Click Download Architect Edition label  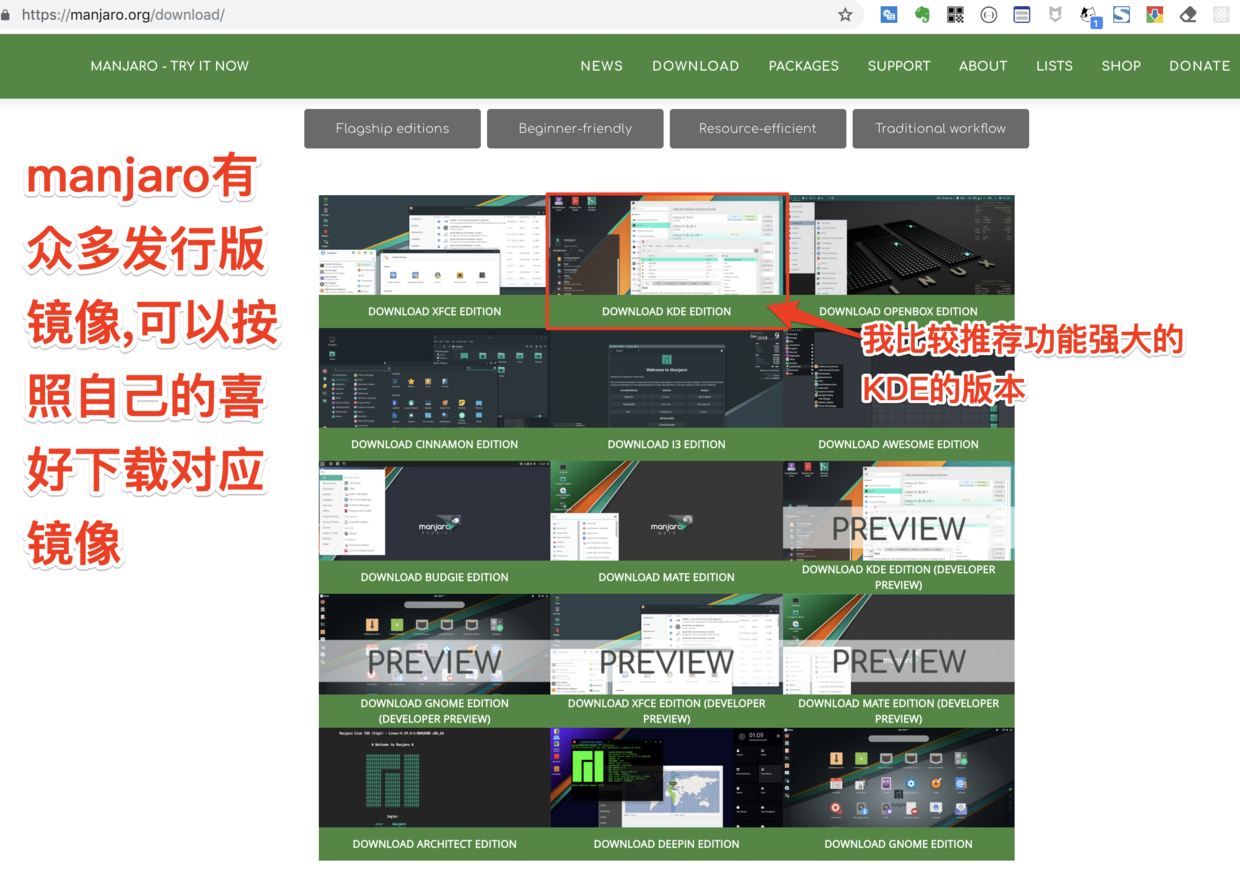434,844
